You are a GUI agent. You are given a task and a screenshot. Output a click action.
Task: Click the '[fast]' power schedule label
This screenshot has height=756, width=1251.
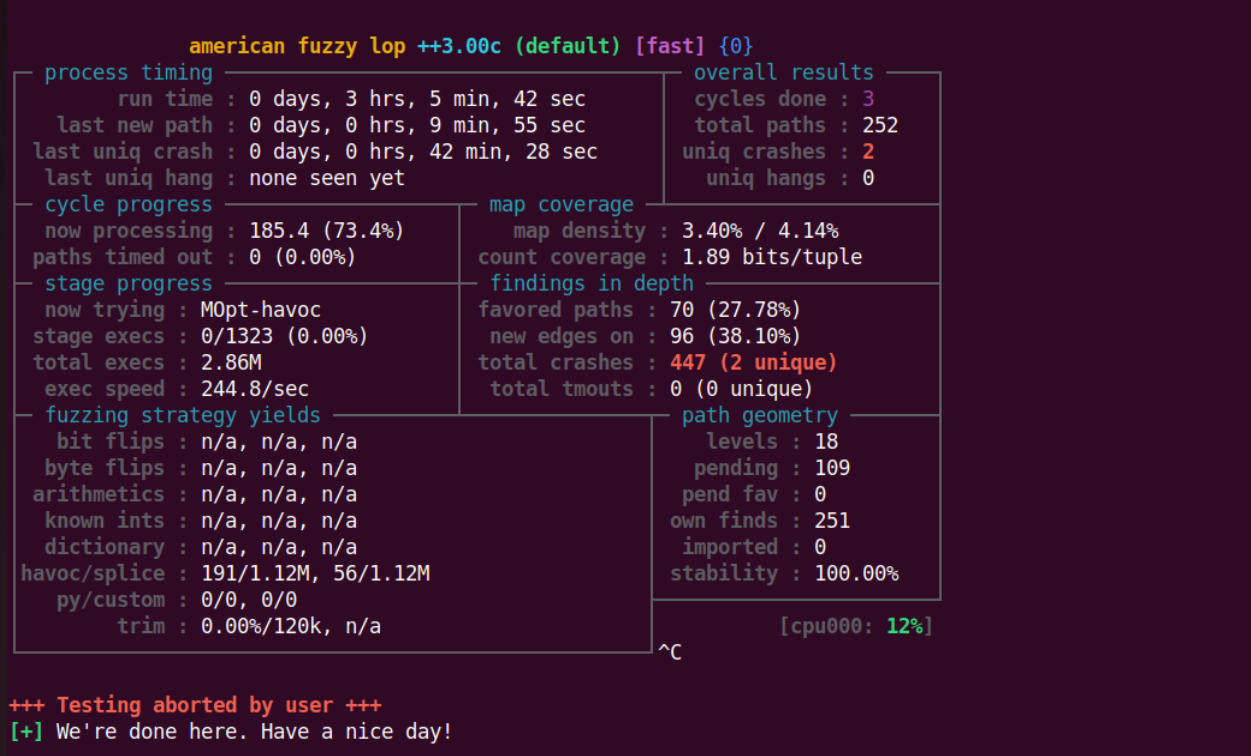(670, 46)
